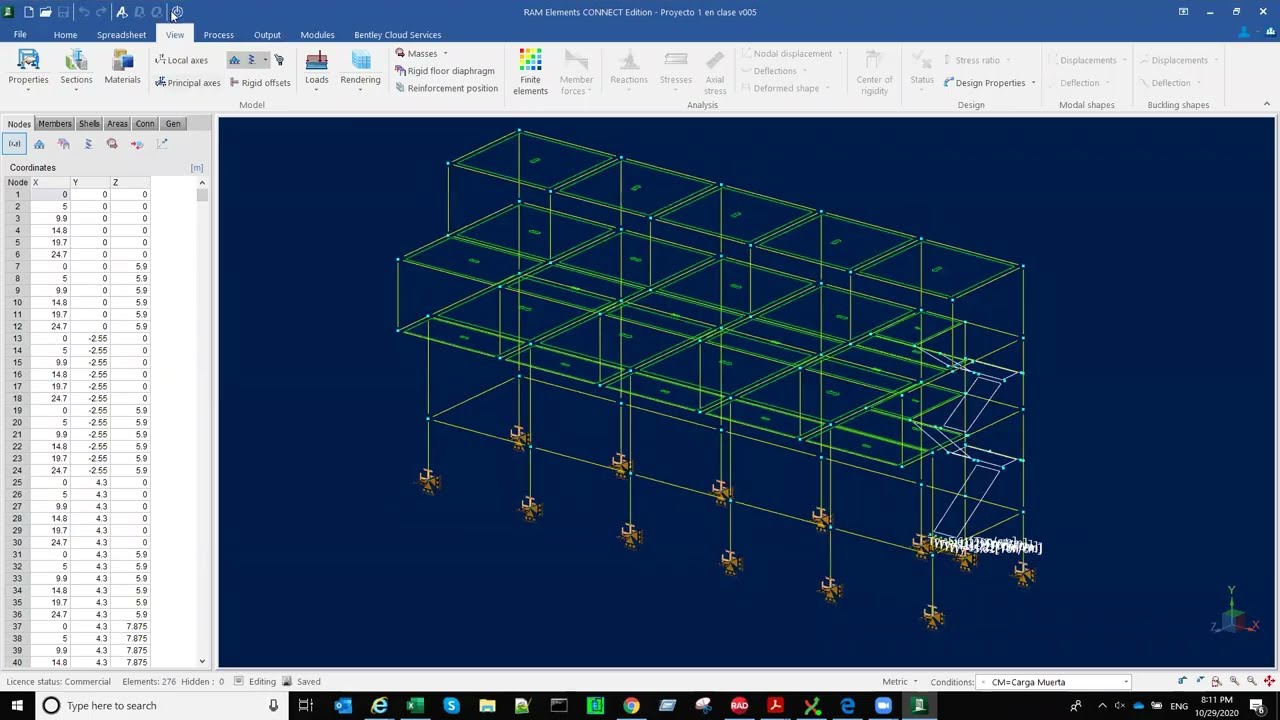The image size is (1280, 720).
Task: Open Google Chrome from the taskbar
Action: 631,706
